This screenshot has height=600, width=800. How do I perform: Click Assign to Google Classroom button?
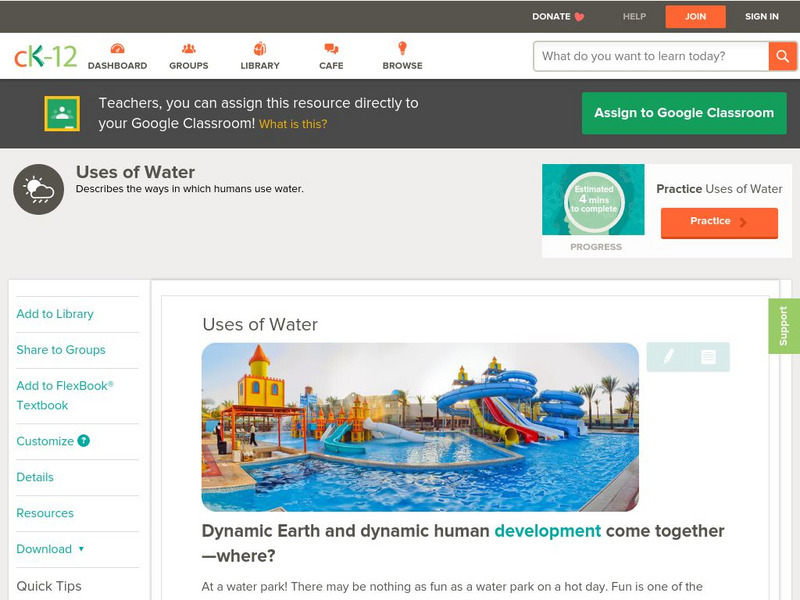pos(684,113)
